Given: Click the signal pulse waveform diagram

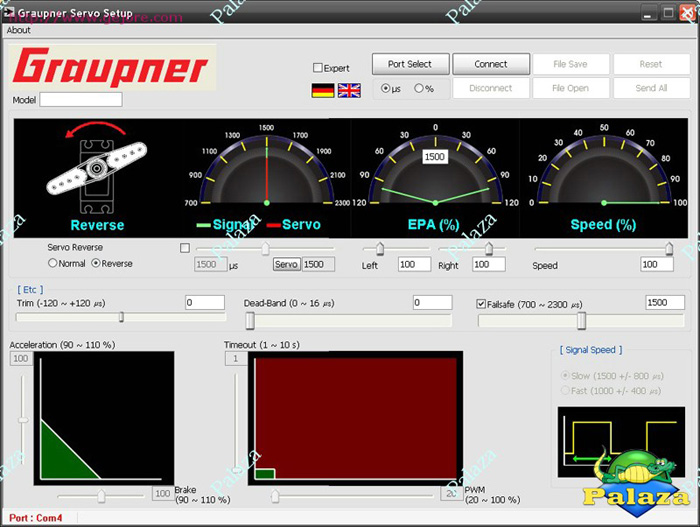Looking at the screenshot, I should pos(621,442).
